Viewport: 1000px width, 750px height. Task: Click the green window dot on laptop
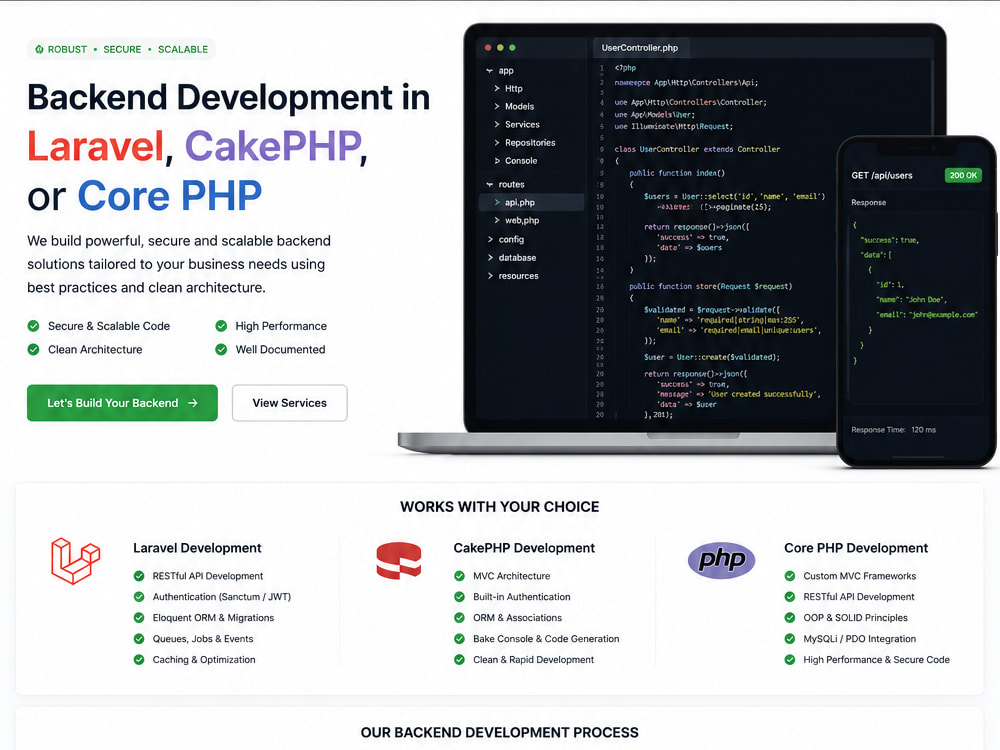(512, 48)
